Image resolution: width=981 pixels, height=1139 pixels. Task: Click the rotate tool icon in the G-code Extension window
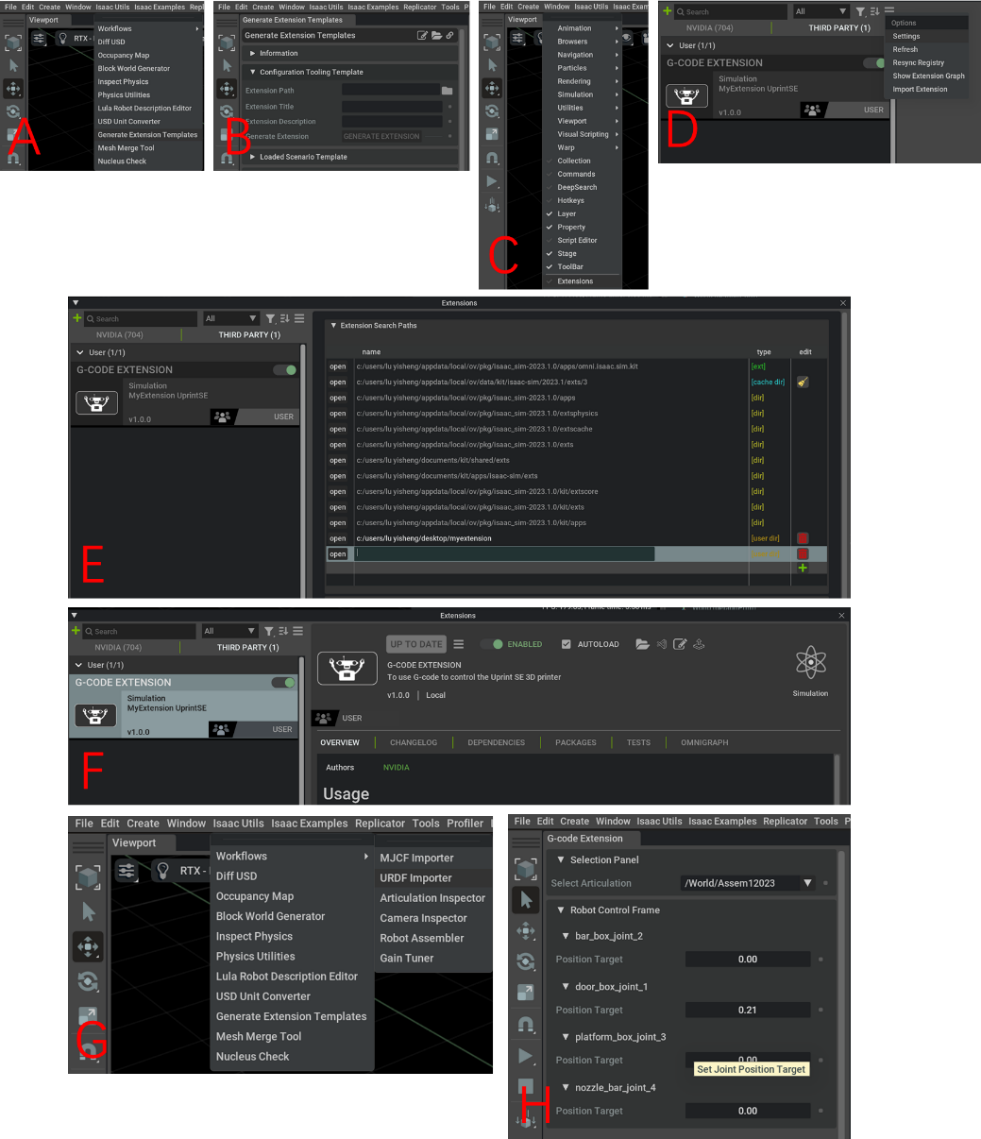[525, 962]
